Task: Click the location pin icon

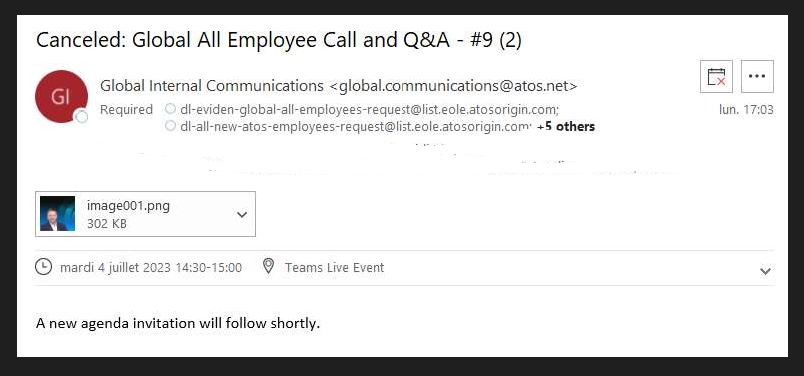Action: point(268,266)
